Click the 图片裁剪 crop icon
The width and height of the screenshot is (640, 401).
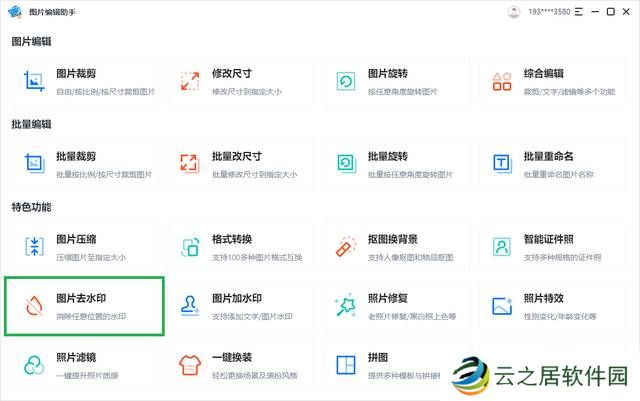click(x=34, y=80)
